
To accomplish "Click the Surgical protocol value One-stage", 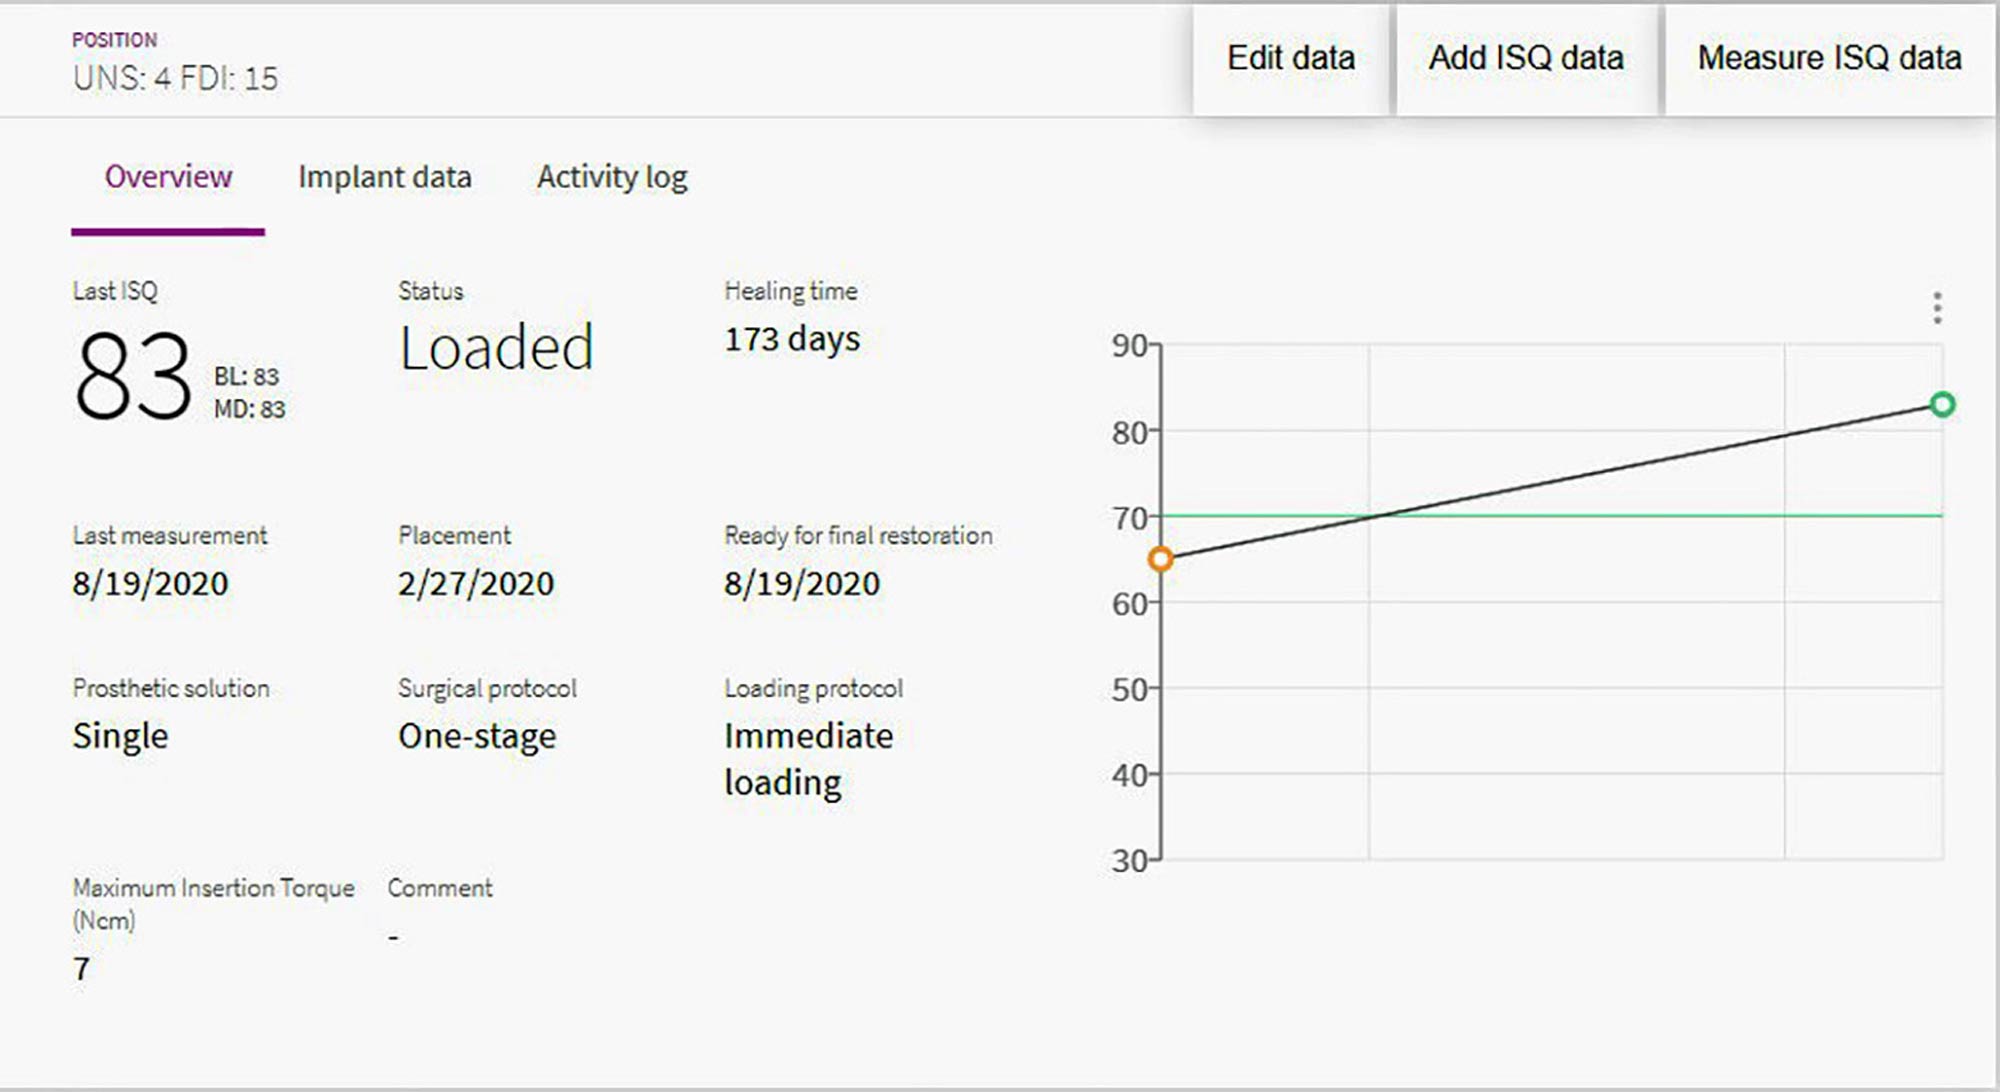I will (477, 737).
